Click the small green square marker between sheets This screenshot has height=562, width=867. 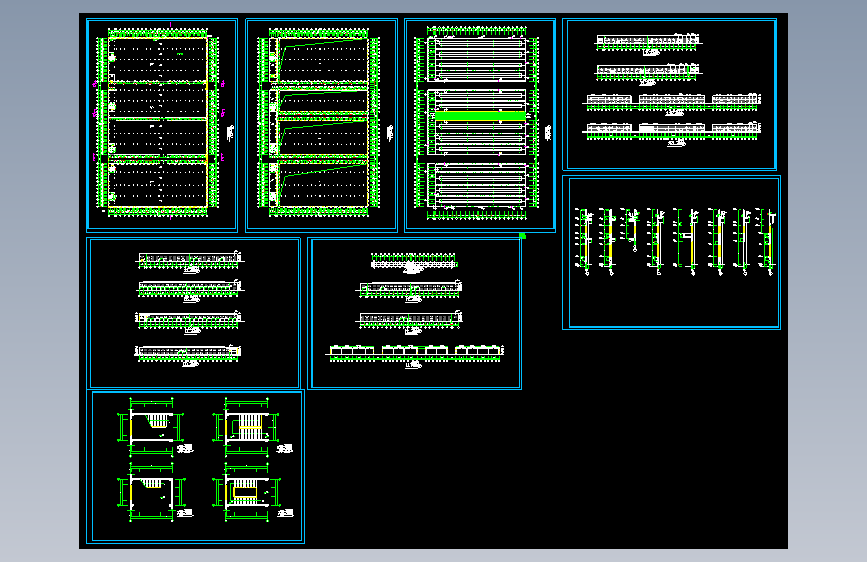pyautogui.click(x=523, y=236)
